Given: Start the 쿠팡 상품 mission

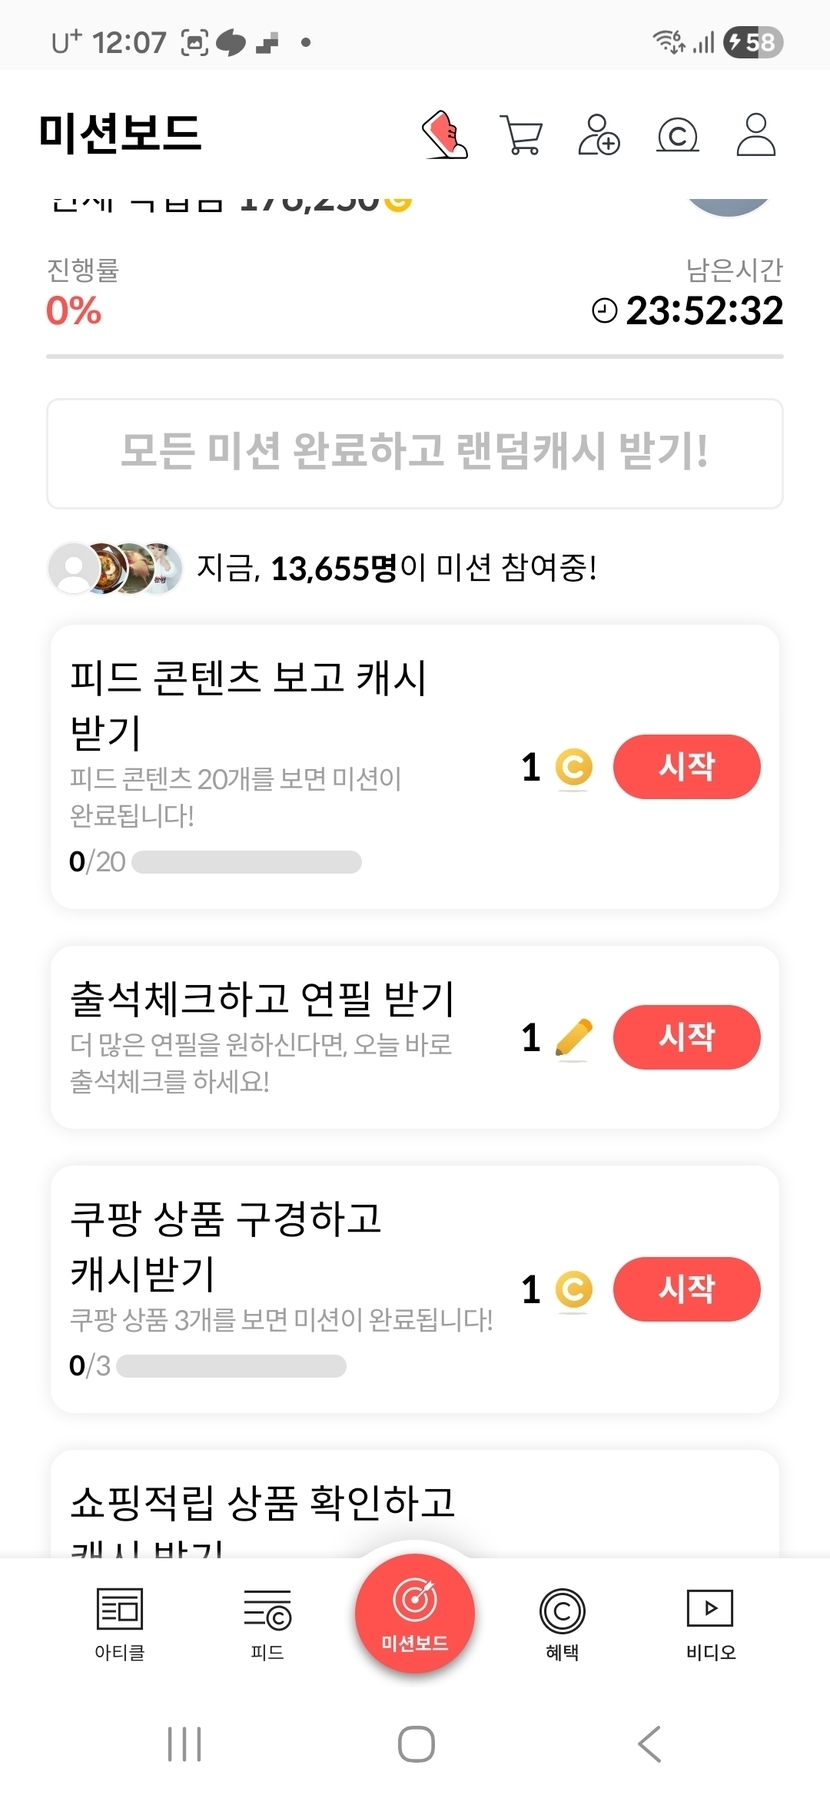Looking at the screenshot, I should pos(686,1289).
